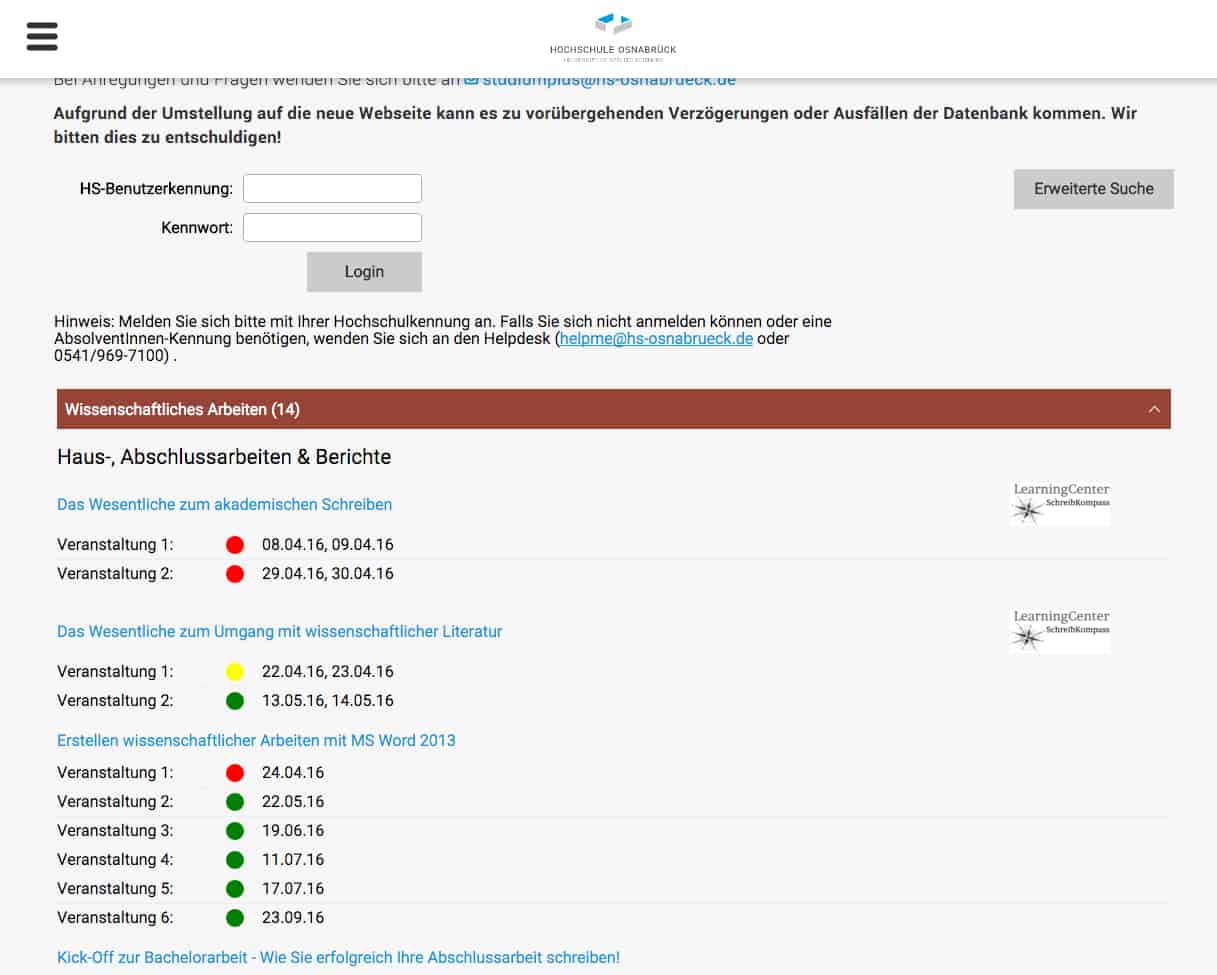The height and width of the screenshot is (975, 1217).
Task: Click LearningCenter SchreibKompass logo beside akademisches Schreiben
Action: coord(1060,504)
